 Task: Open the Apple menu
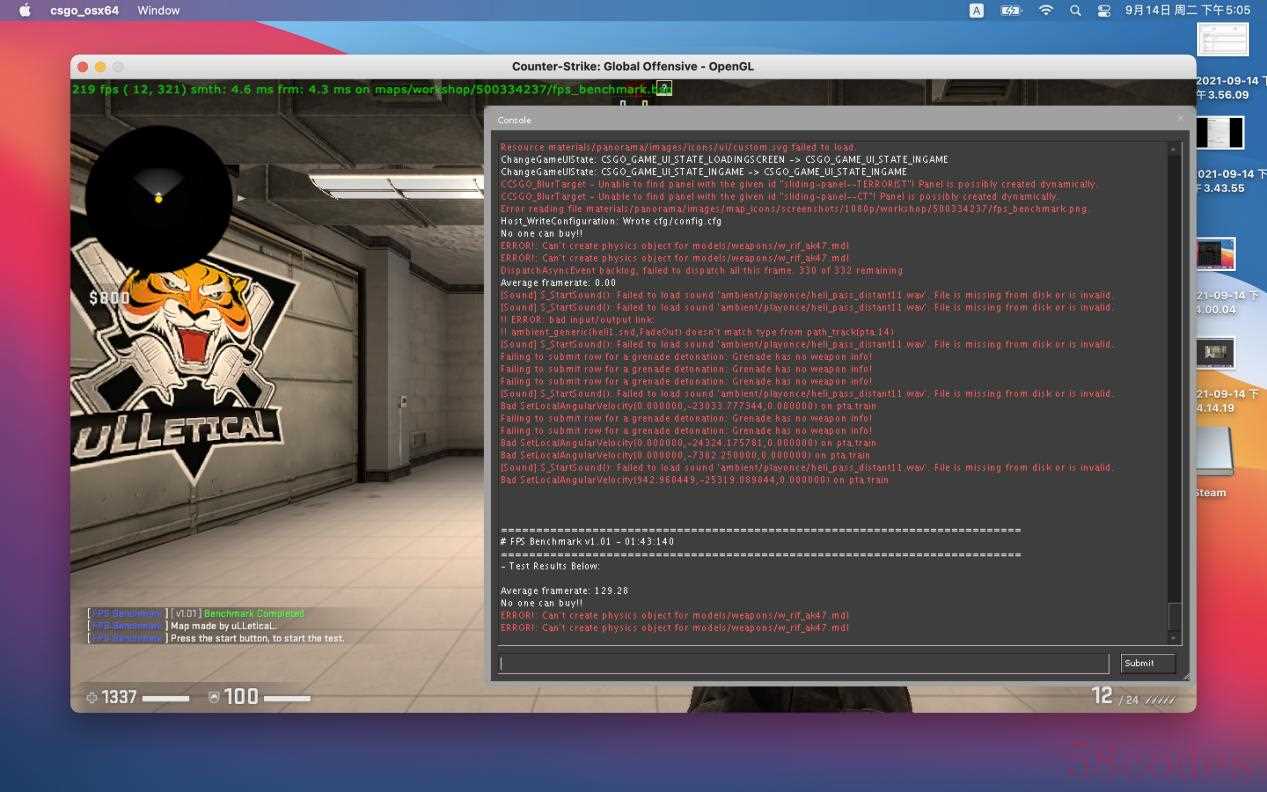pos(25,10)
